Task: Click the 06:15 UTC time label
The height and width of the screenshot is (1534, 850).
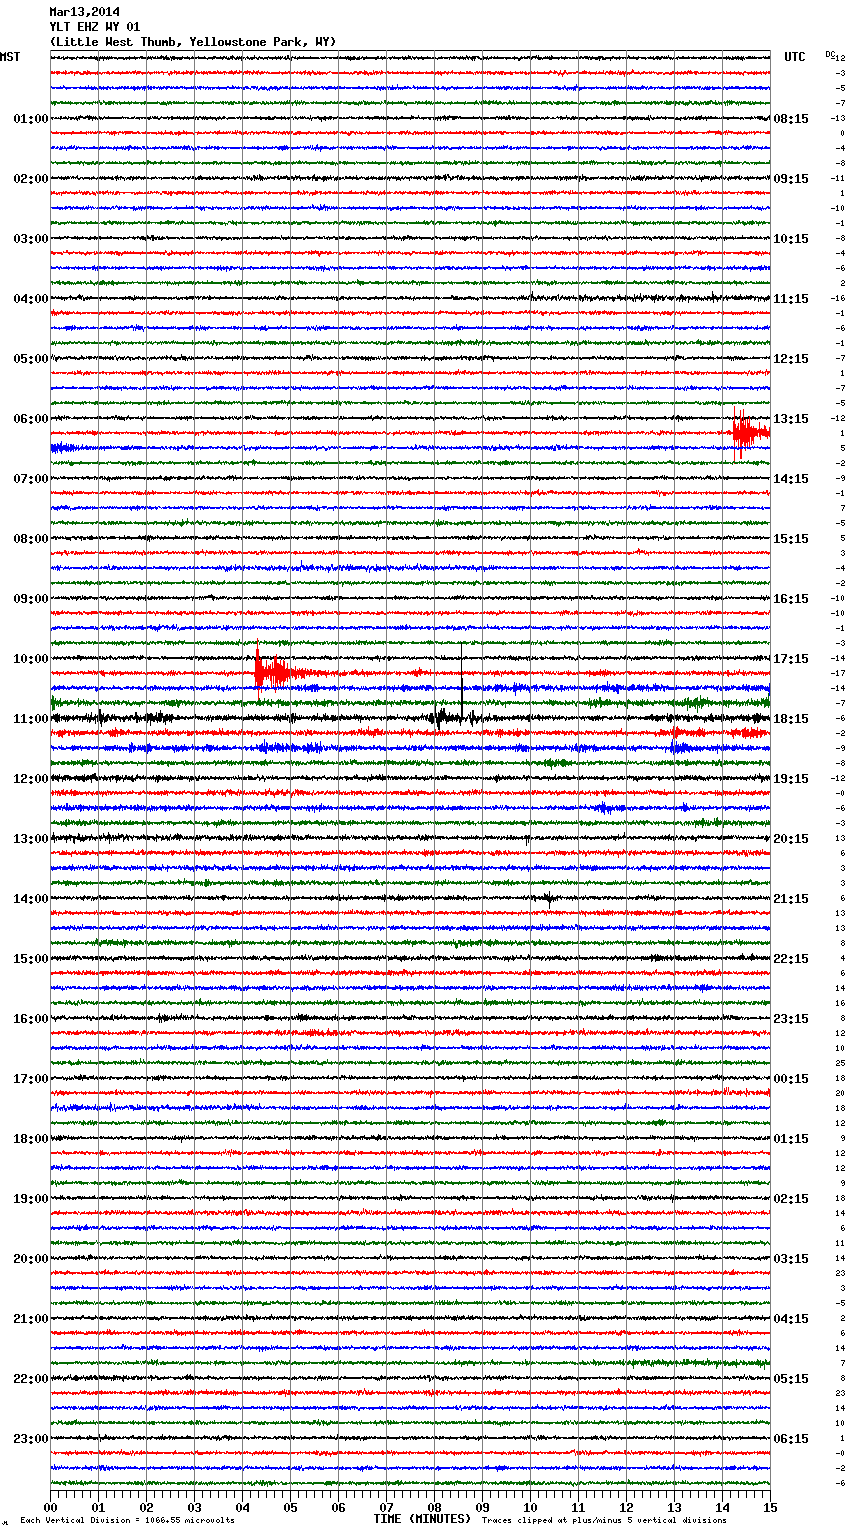Action: 791,1439
